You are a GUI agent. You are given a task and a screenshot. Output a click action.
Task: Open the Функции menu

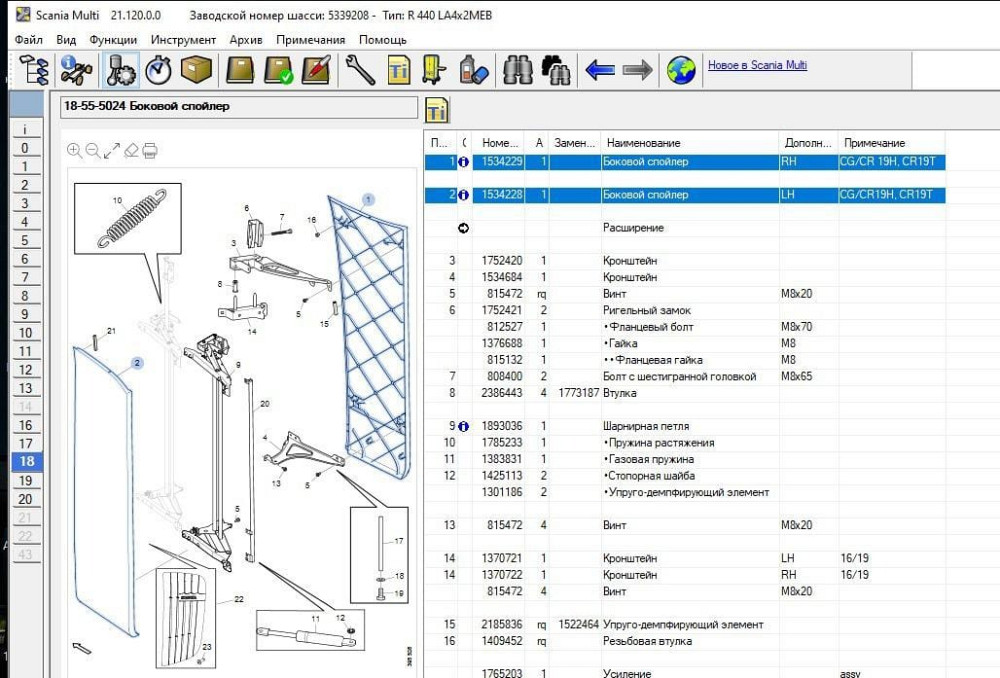113,40
